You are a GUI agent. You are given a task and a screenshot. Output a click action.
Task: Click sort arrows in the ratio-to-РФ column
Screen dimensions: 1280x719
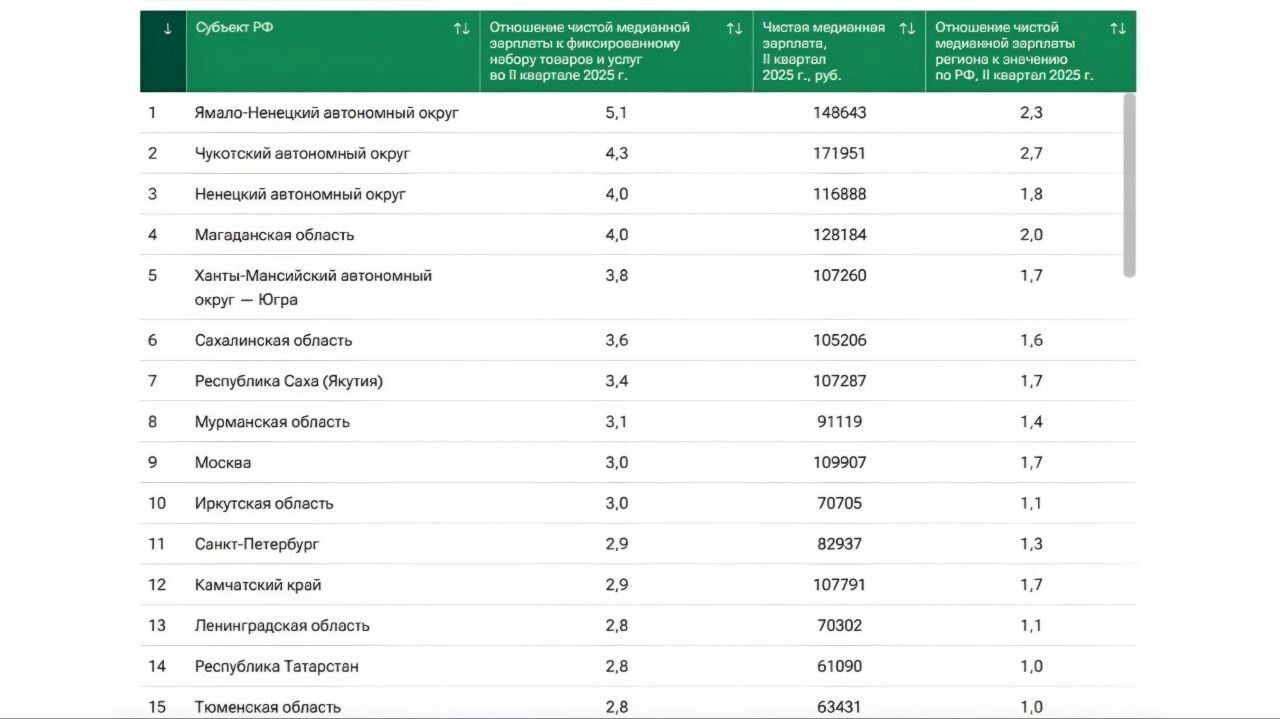[1118, 28]
